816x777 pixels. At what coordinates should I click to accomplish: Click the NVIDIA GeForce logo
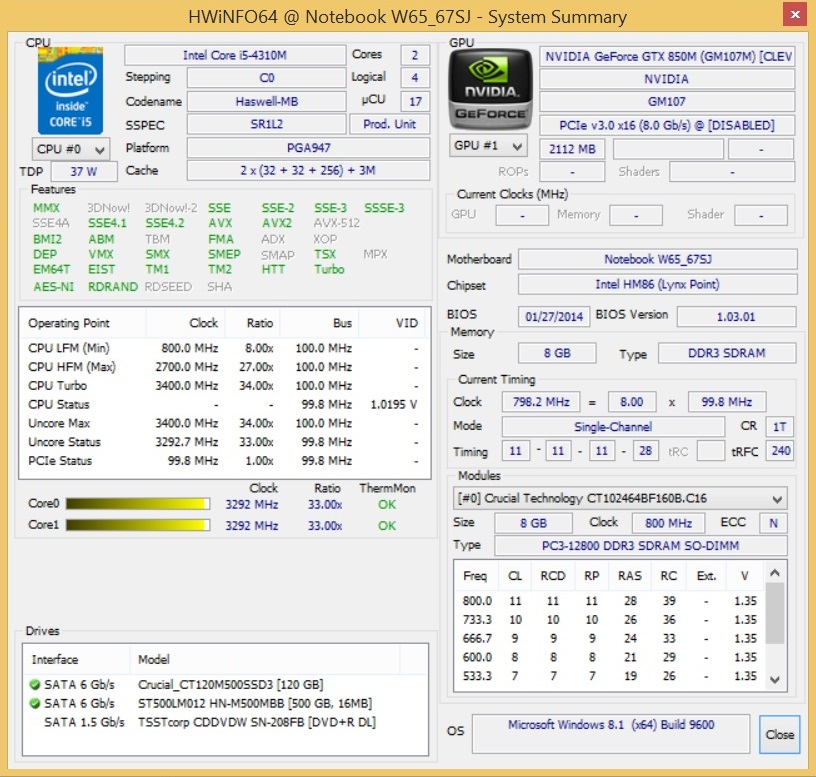pos(490,89)
